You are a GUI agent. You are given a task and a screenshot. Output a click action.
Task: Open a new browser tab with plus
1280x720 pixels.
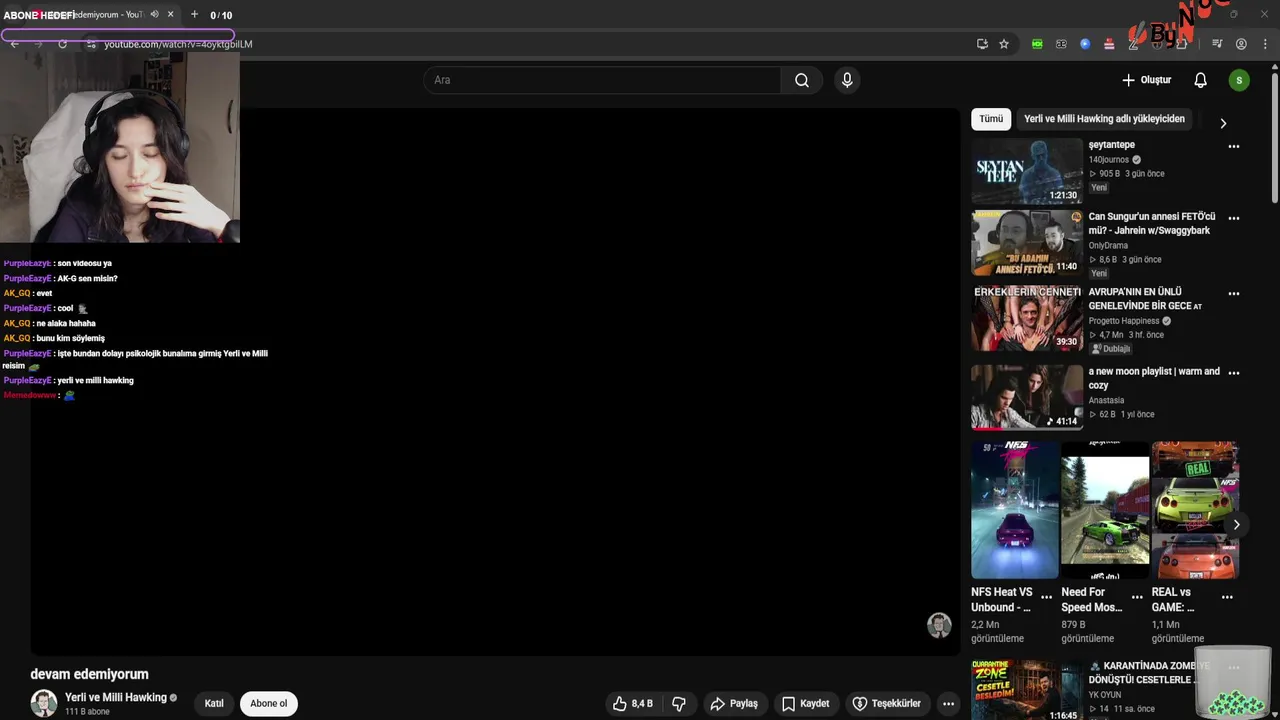coord(194,14)
